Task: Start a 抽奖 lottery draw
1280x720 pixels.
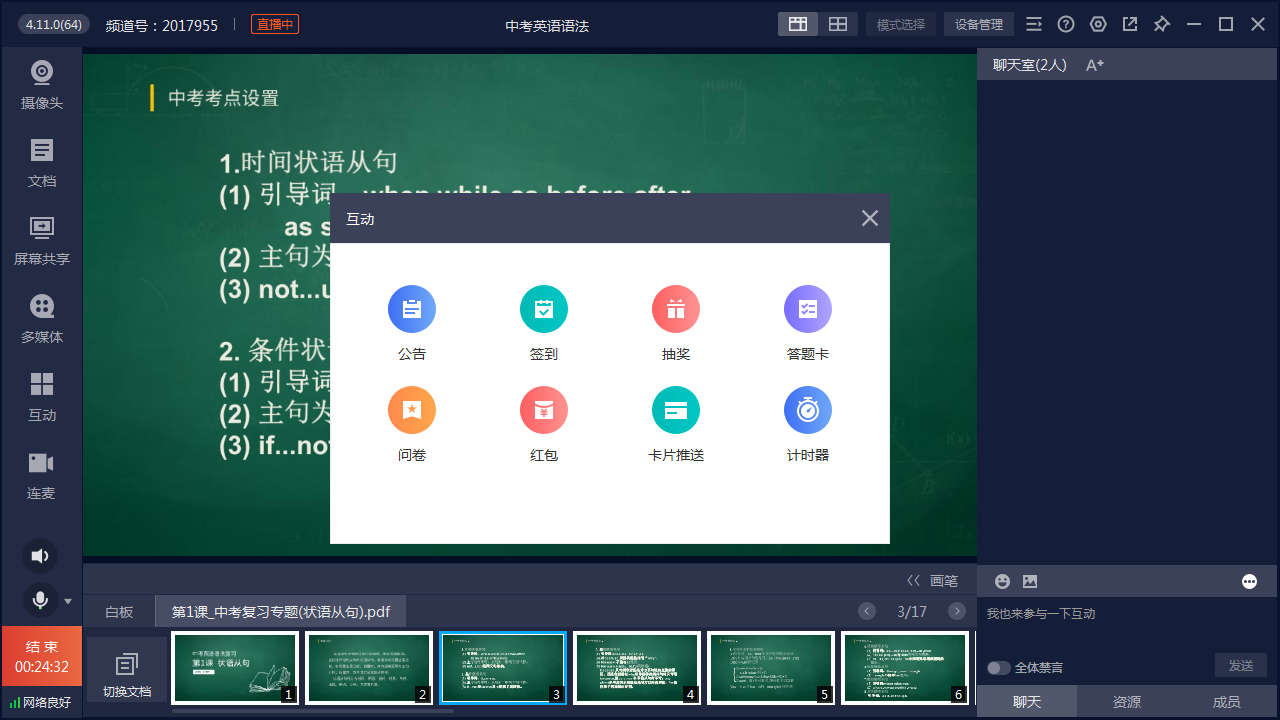Action: 675,310
